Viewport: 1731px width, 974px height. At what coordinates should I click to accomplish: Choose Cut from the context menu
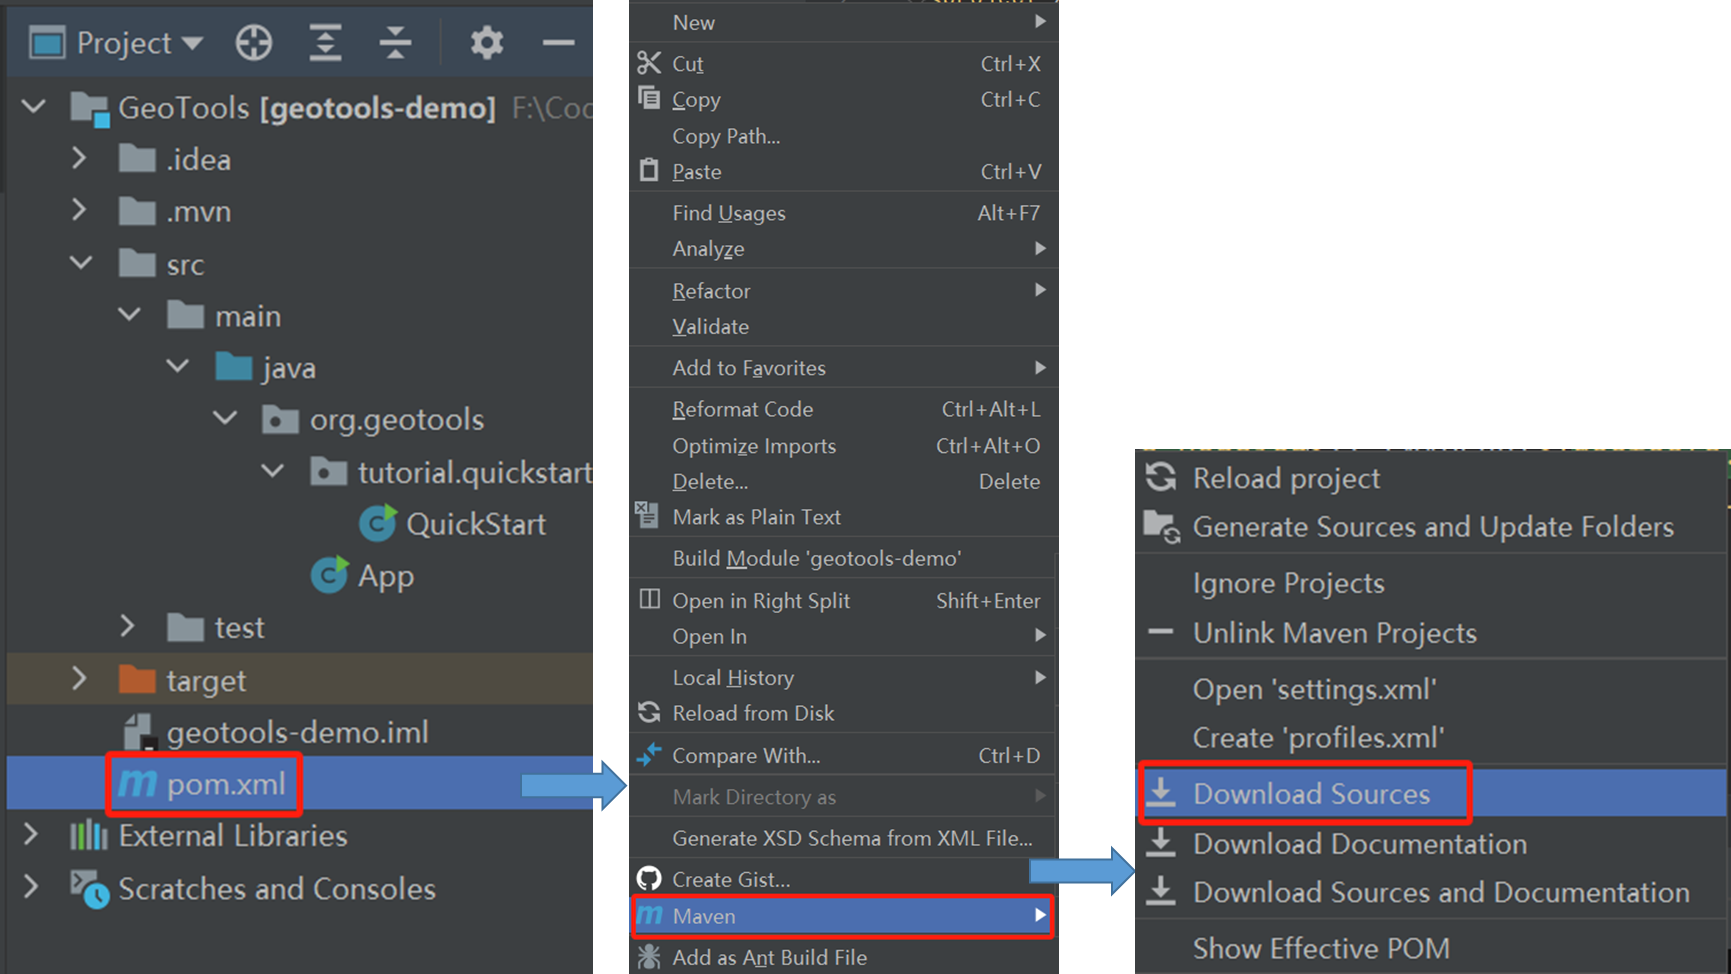pos(844,64)
